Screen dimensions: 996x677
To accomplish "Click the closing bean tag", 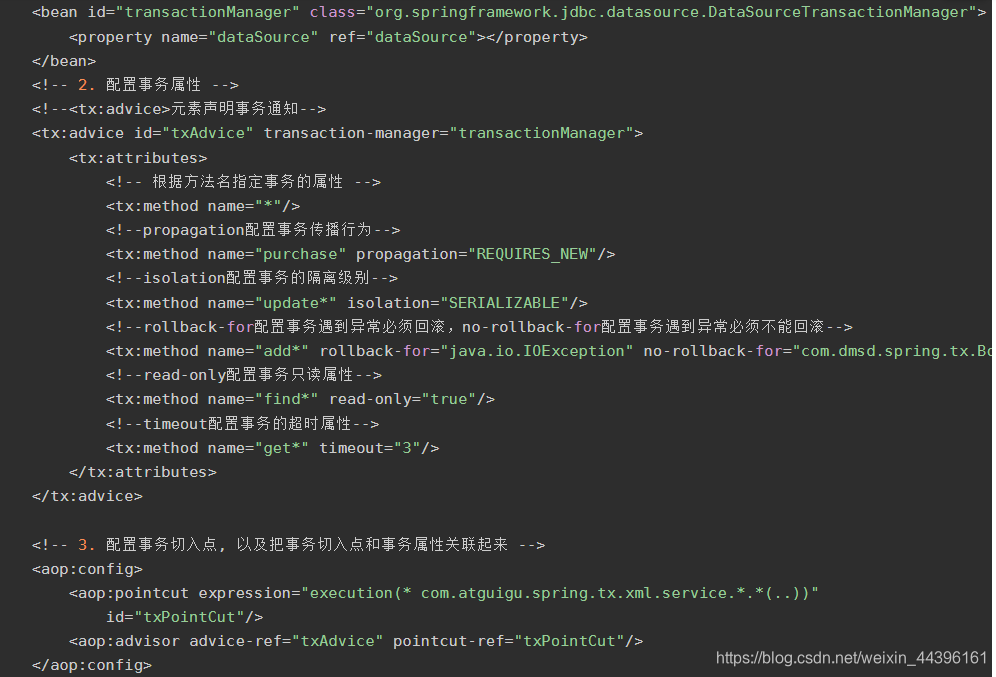I will coord(64,61).
